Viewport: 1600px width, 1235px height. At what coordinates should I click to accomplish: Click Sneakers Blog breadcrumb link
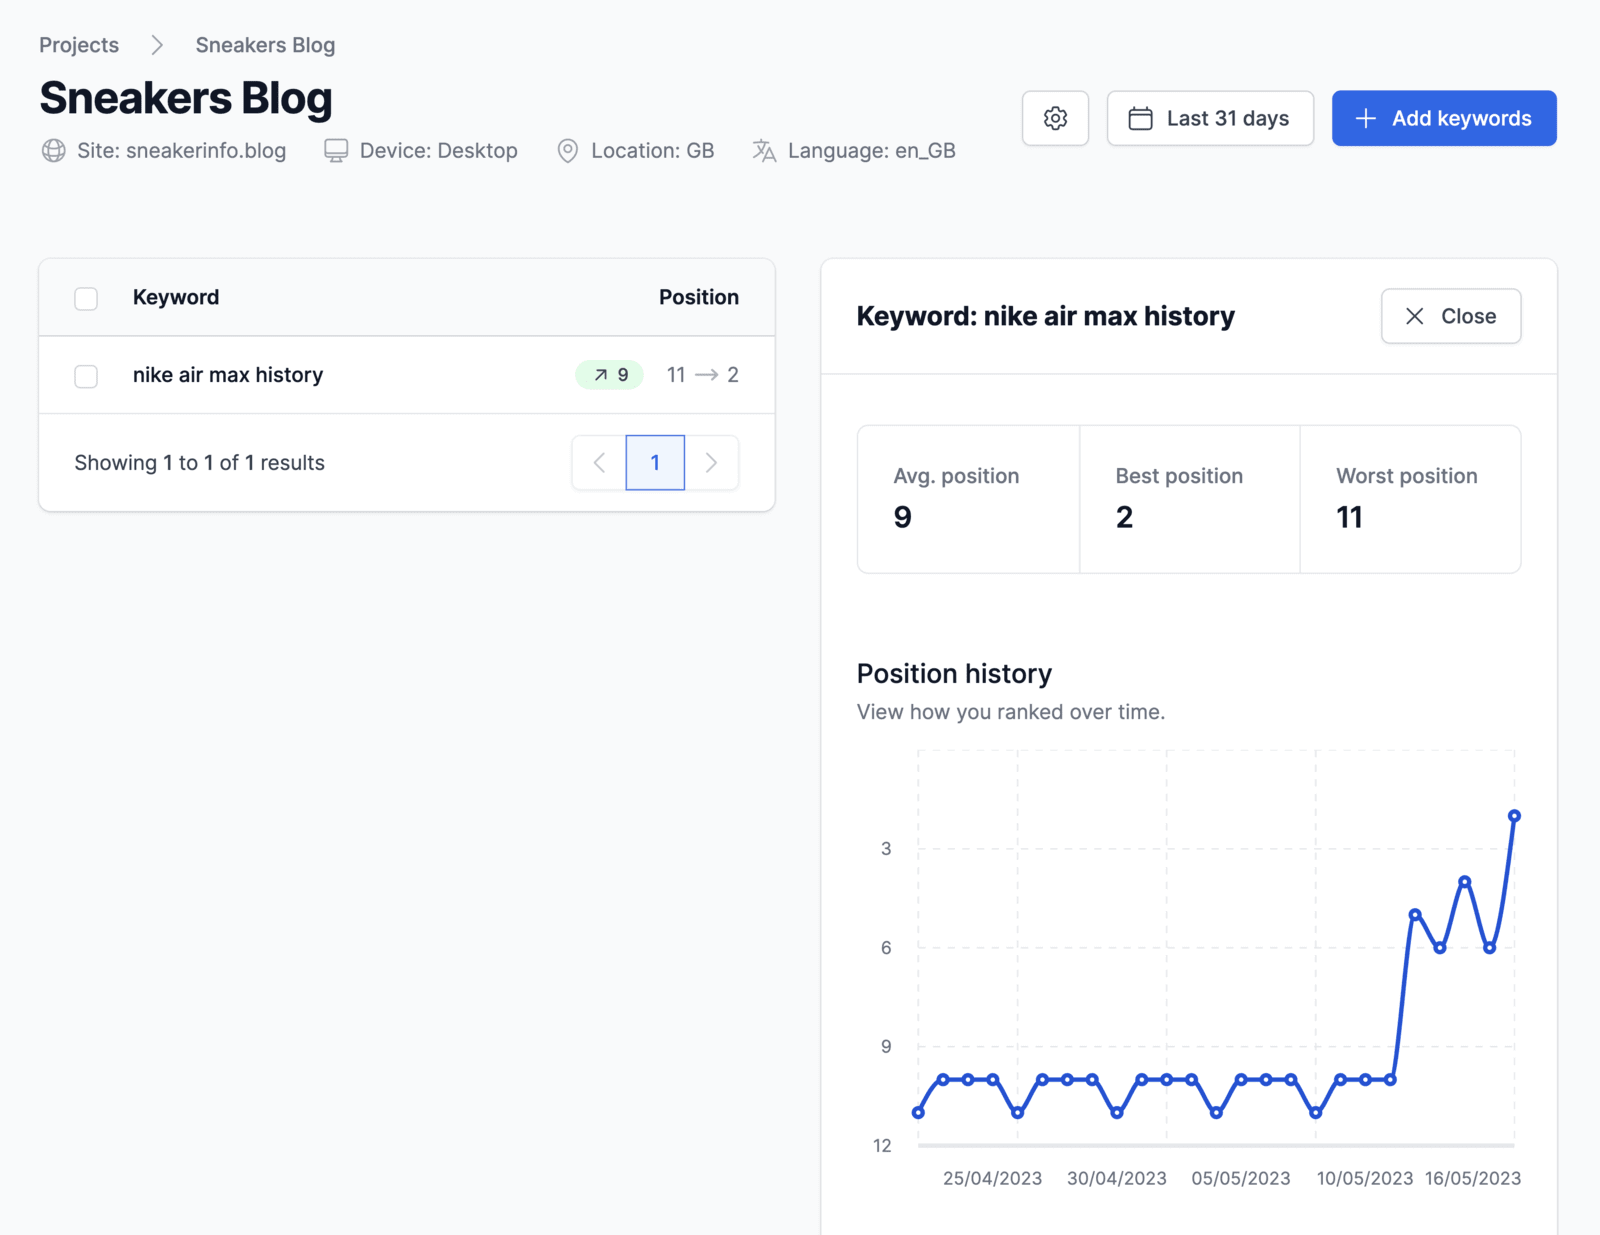[265, 45]
